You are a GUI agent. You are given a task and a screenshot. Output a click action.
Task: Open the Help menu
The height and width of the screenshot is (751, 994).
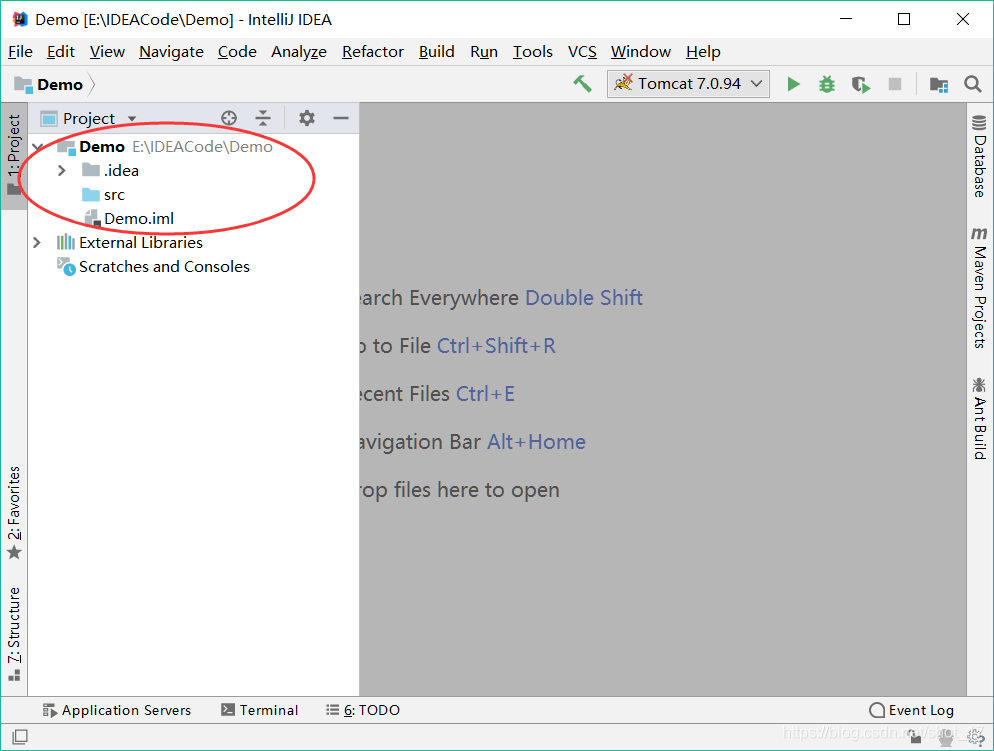coord(703,52)
